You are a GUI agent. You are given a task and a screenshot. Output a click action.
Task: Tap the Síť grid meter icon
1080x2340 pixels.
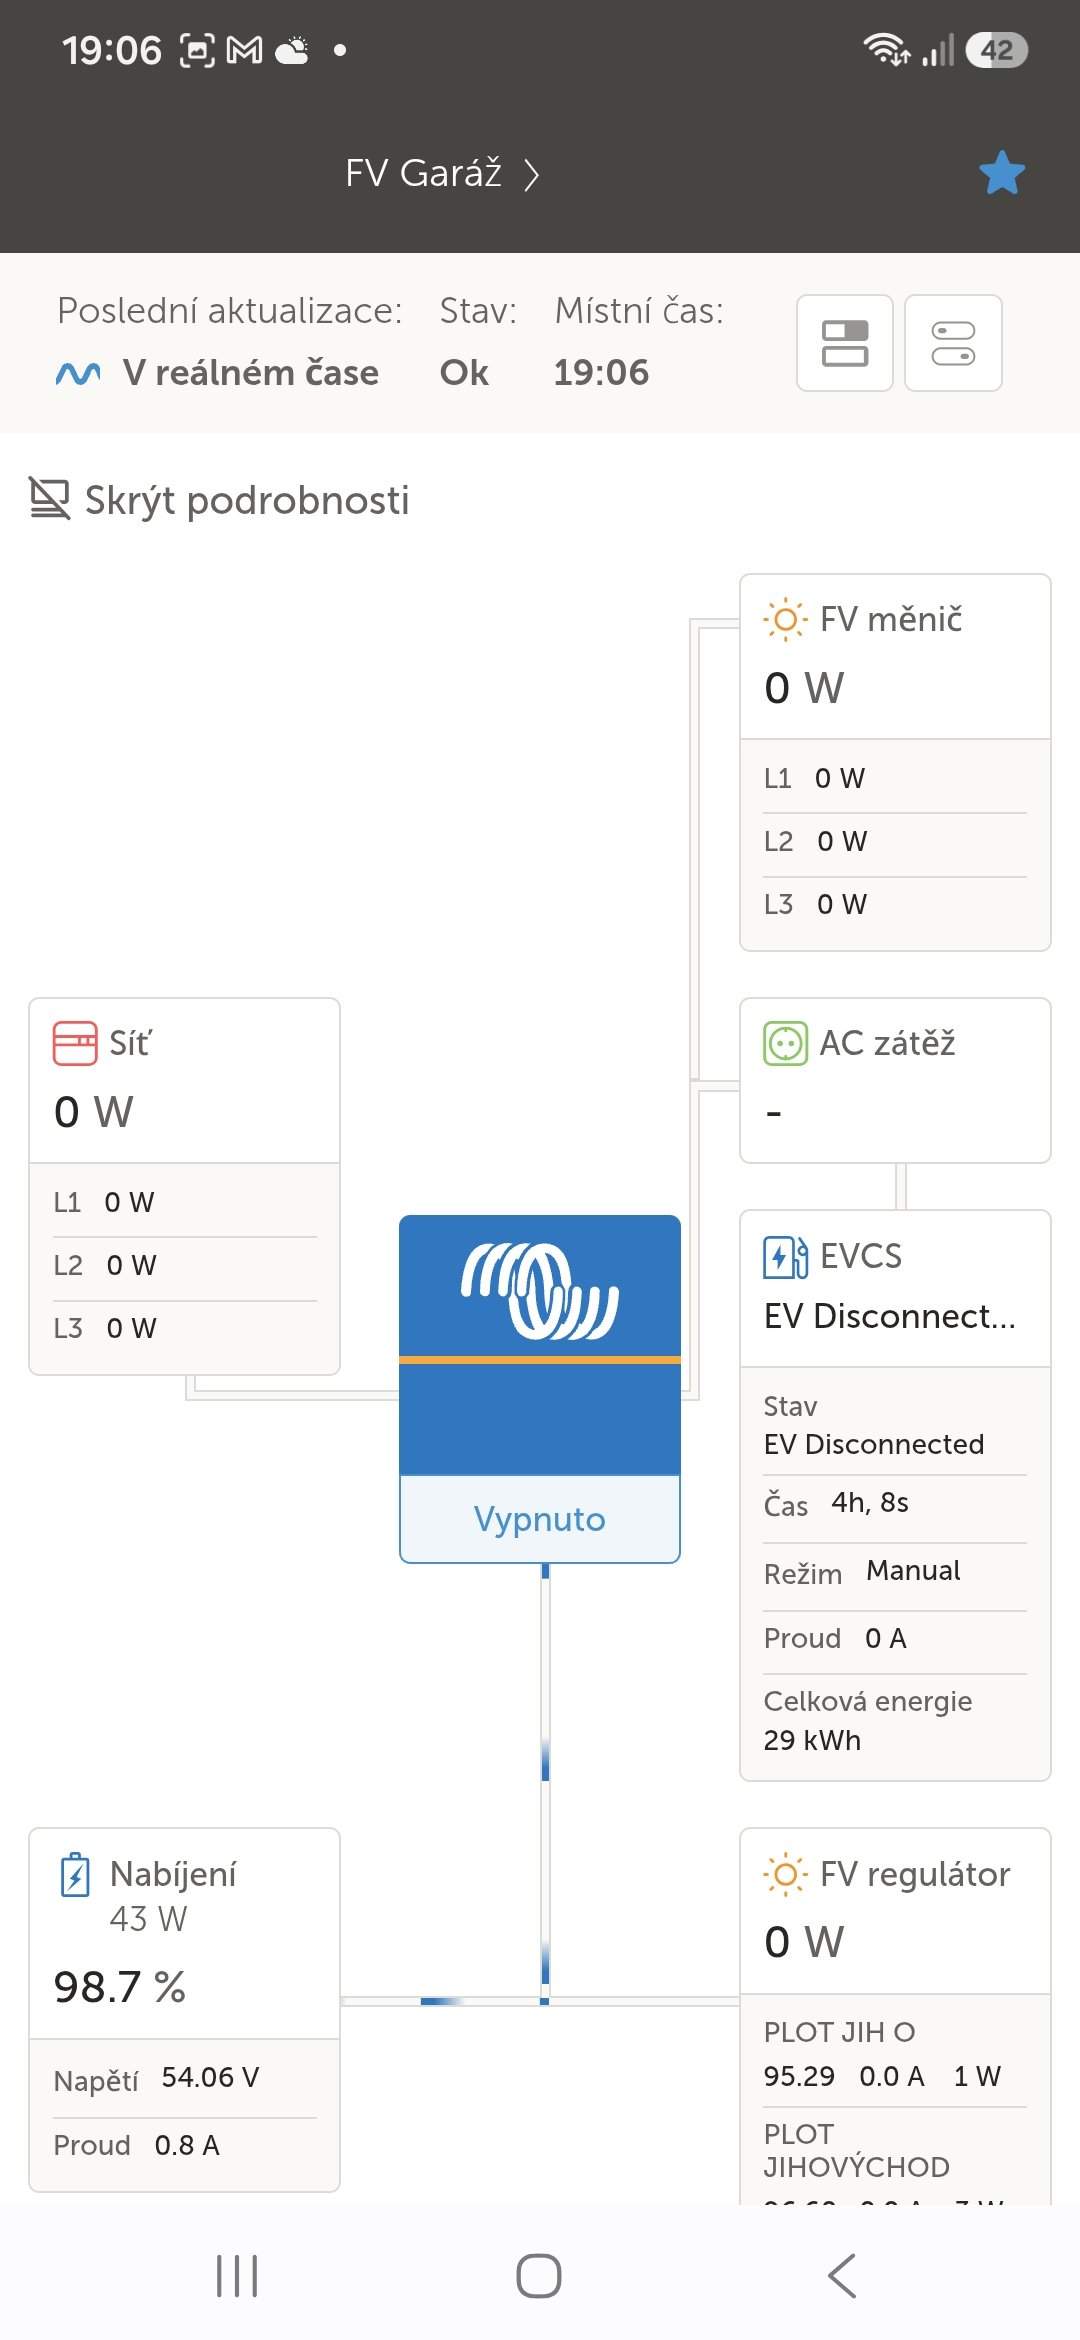coord(75,1043)
